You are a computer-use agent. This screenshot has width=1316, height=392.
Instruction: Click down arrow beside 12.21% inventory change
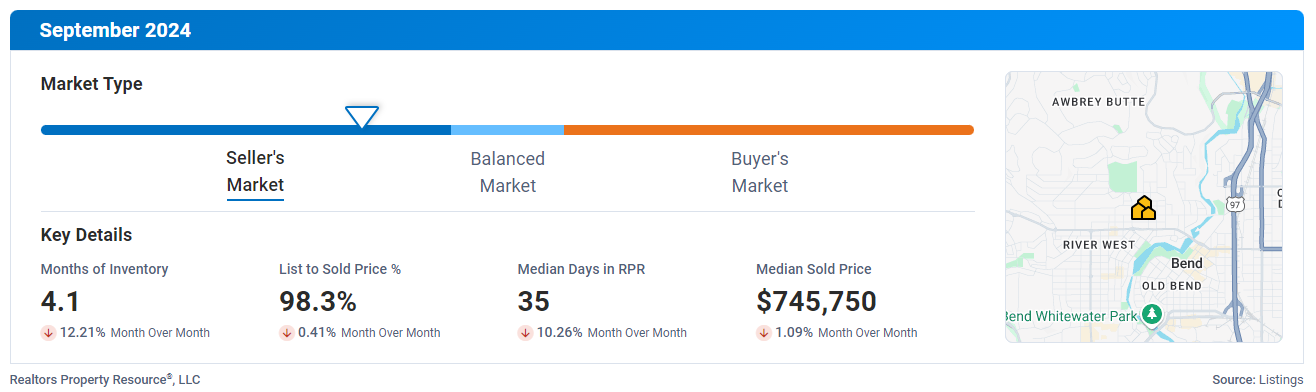coord(48,333)
